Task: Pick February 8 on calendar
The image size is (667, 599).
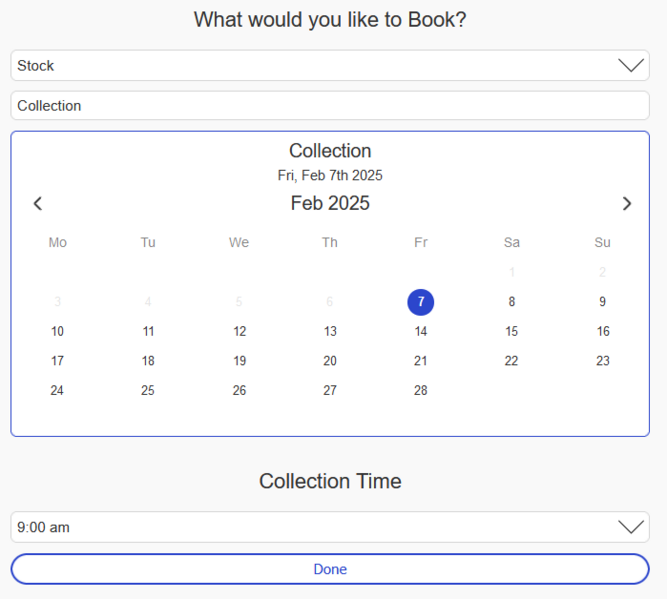Action: [x=512, y=302]
